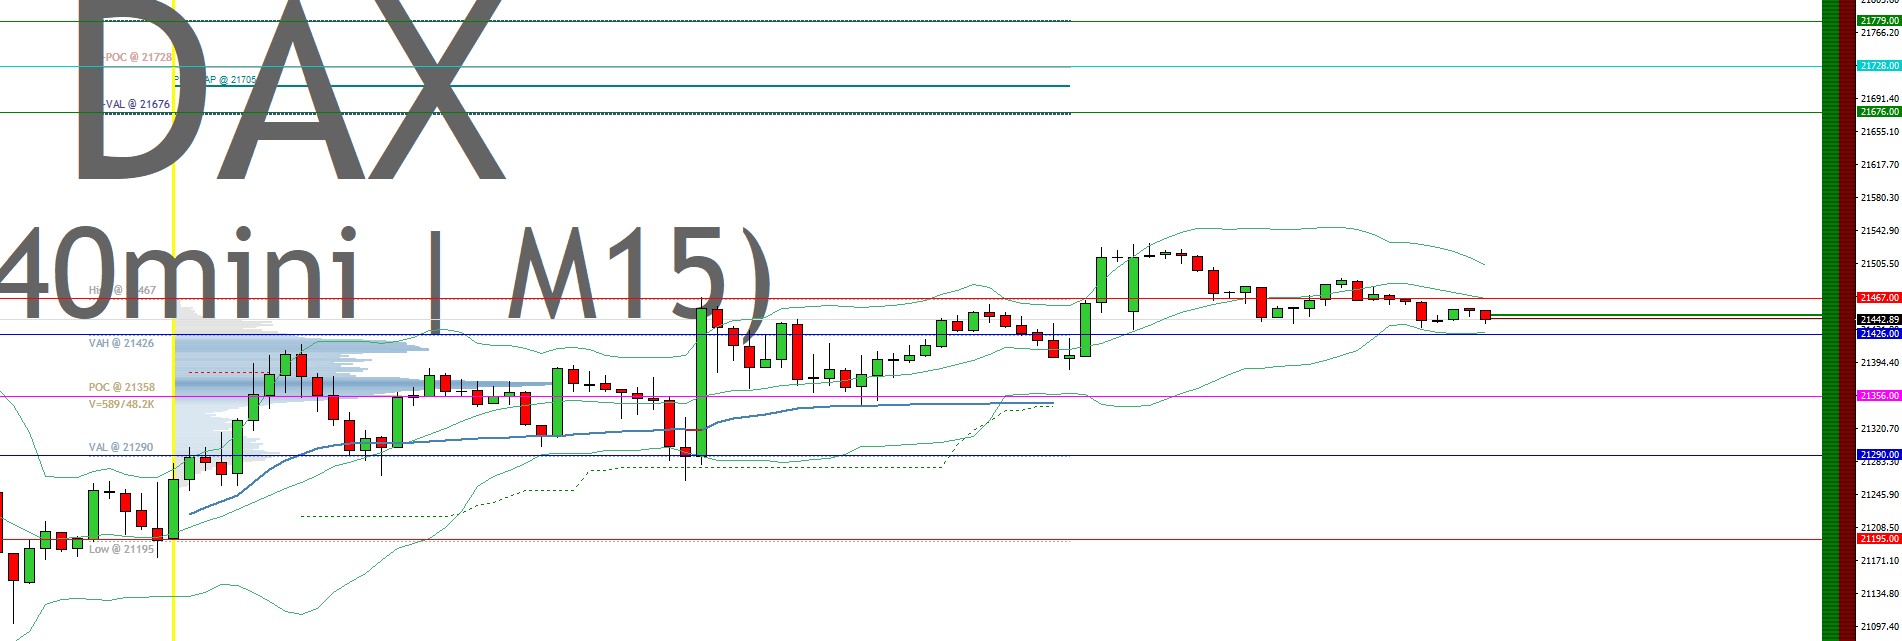This screenshot has width=1902, height=641.
Task: Click the 21766.20 axis price label
Action: pos(1879,33)
